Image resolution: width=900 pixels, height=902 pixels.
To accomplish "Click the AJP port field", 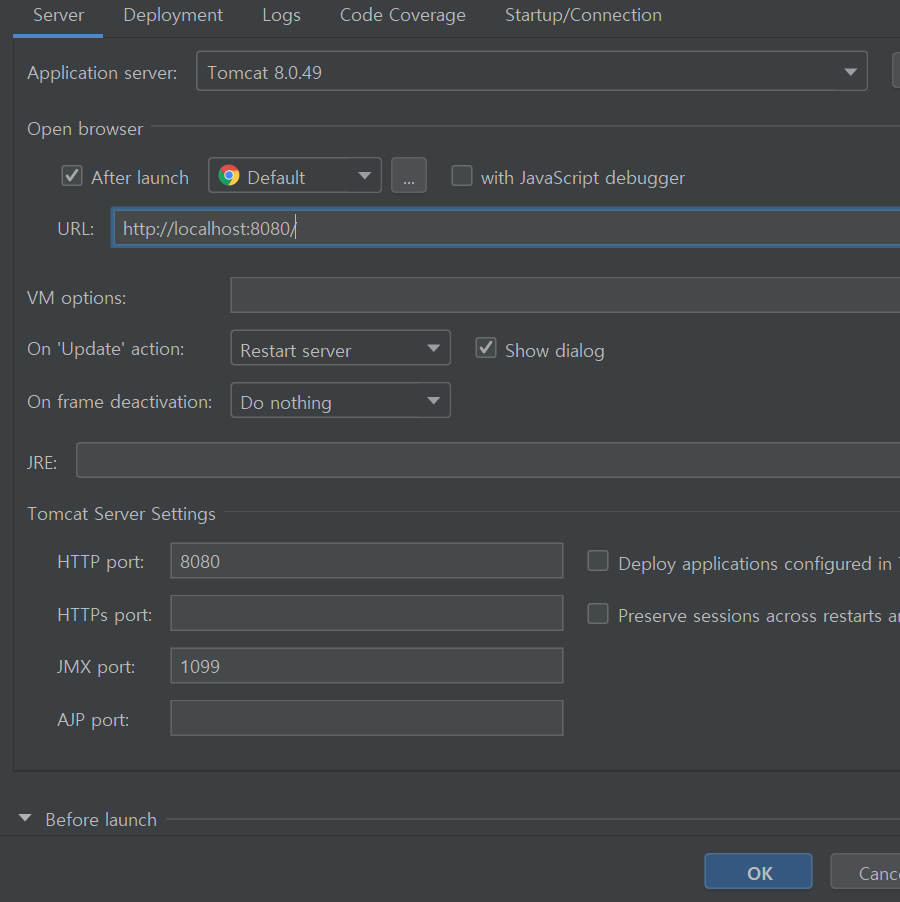I will (x=367, y=718).
